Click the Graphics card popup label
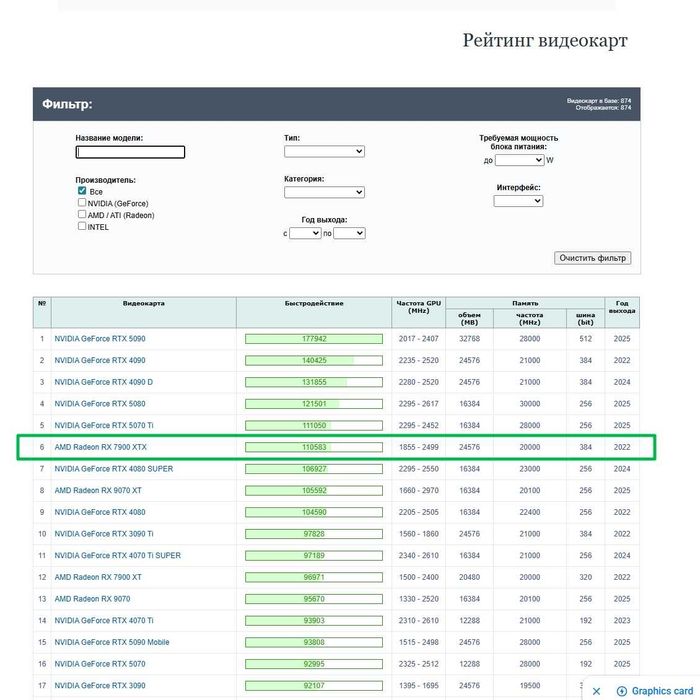700x700 pixels. pos(662,691)
